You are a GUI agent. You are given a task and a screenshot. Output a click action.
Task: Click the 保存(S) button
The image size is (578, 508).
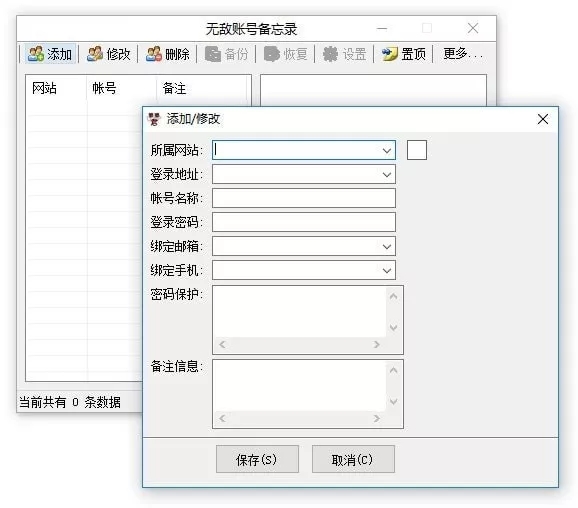coord(257,459)
